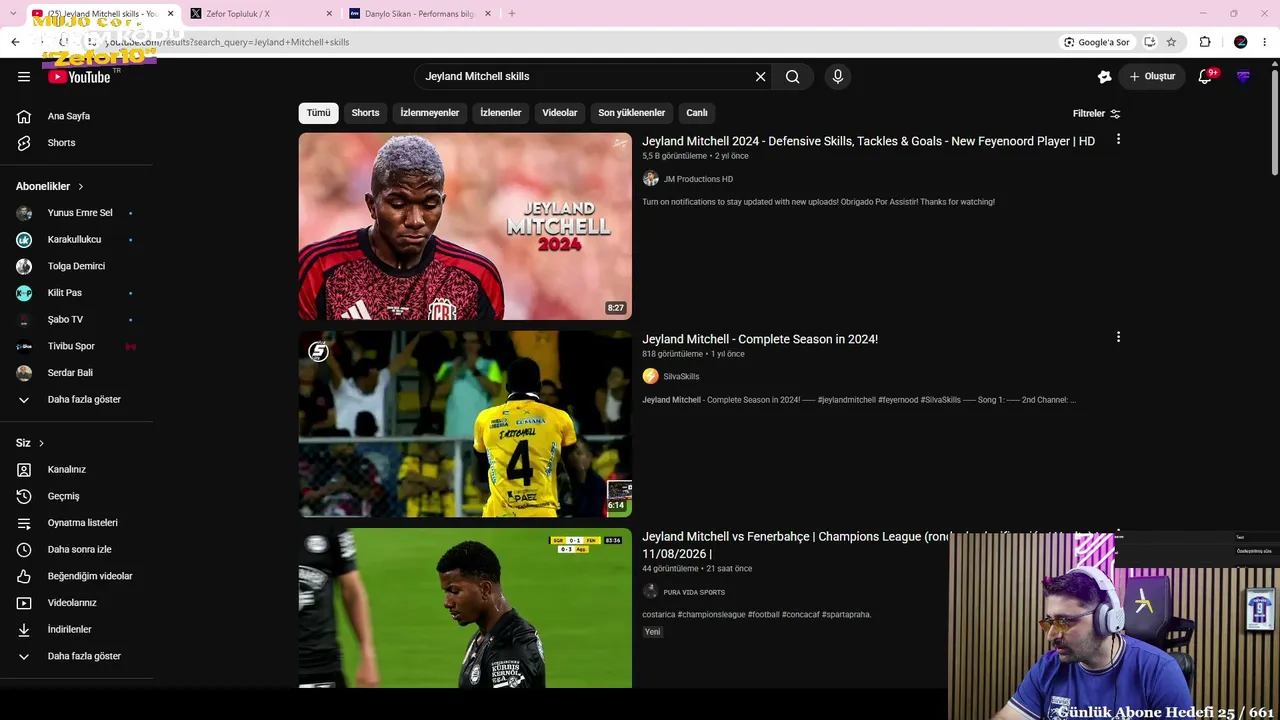Image resolution: width=1280 pixels, height=720 pixels.
Task: Select the Tümü filter chip
Action: 318,113
